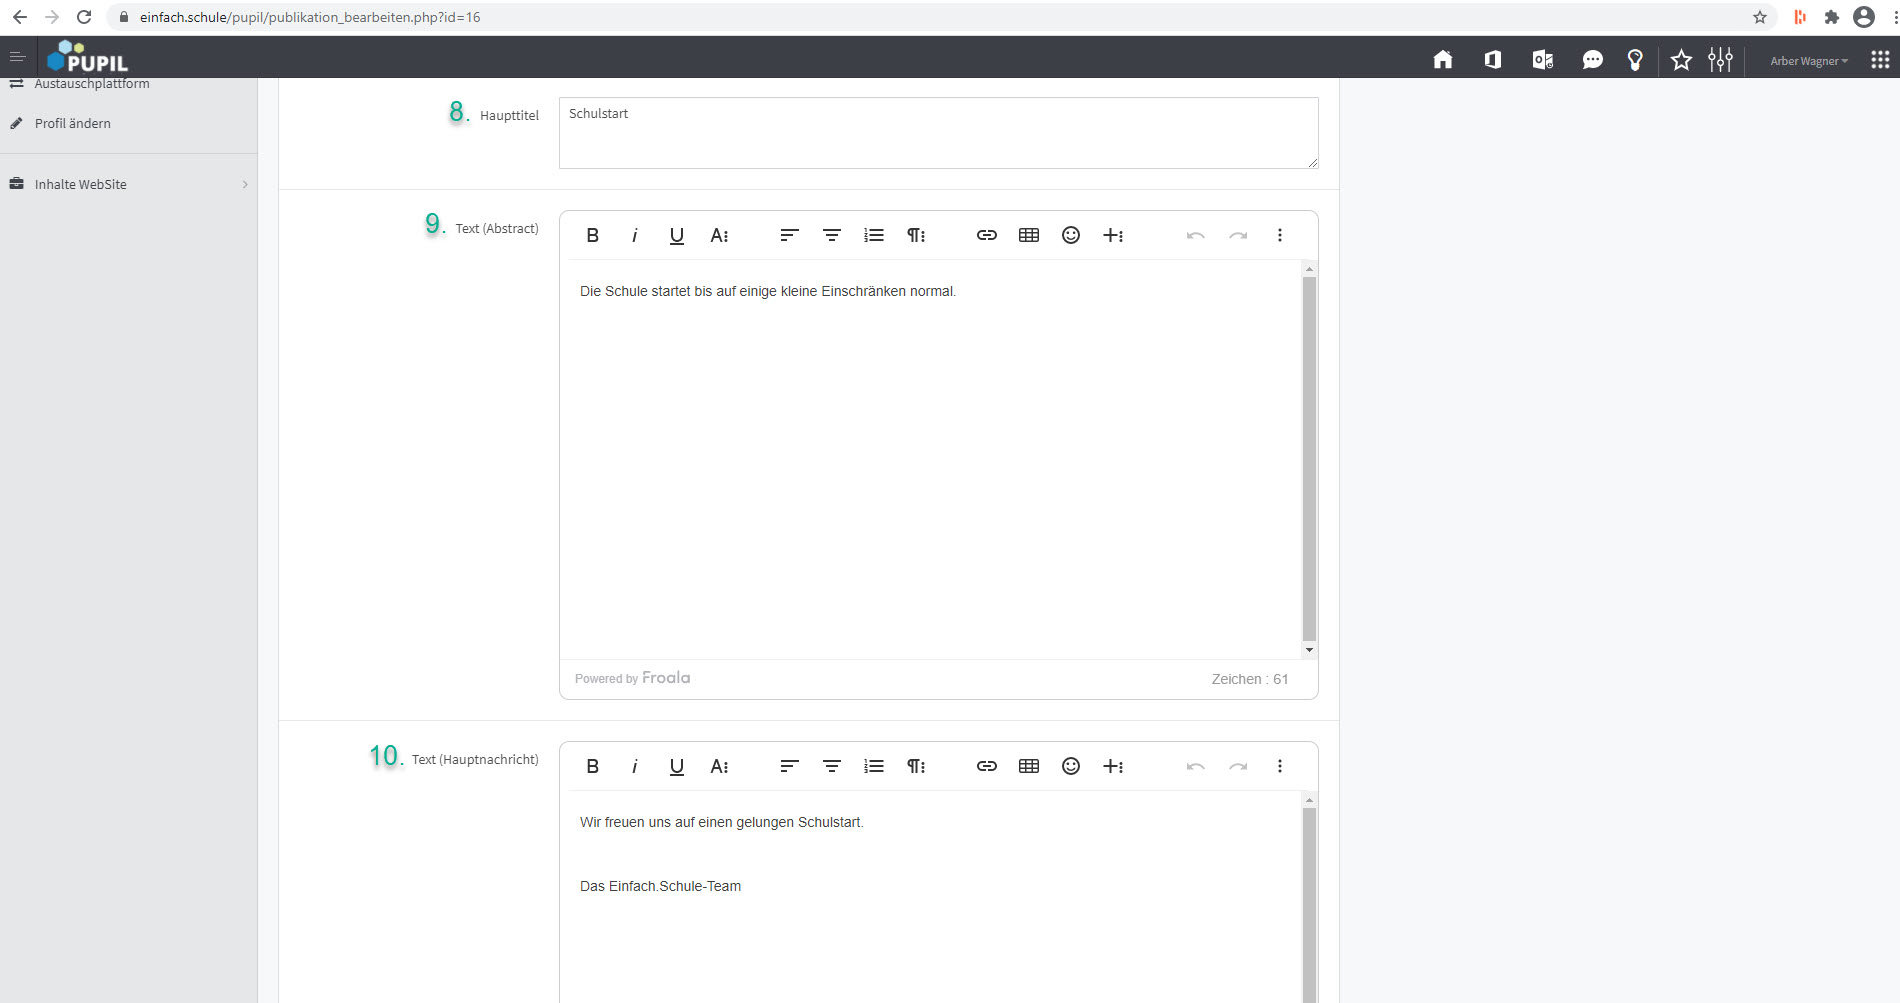Redo change in Abstract editor
Screen dimensions: 1900x1003
click(x=1238, y=235)
